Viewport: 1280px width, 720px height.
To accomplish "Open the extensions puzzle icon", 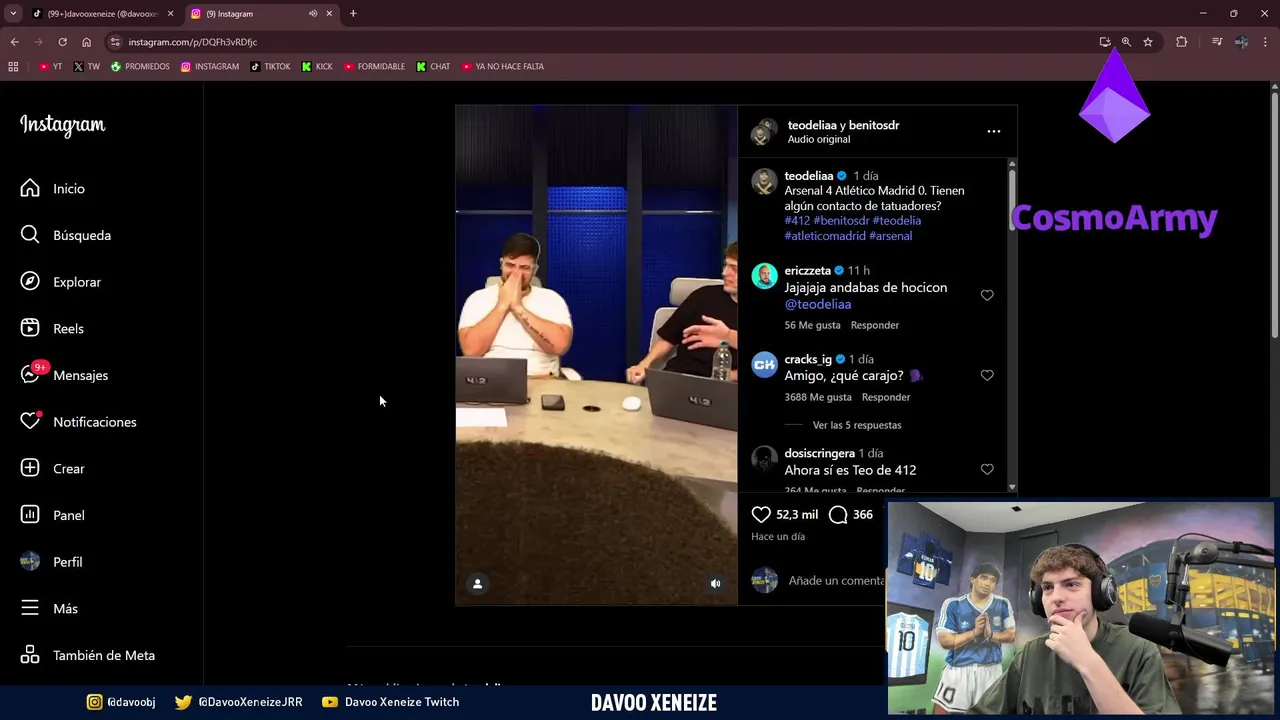I will 1182,42.
